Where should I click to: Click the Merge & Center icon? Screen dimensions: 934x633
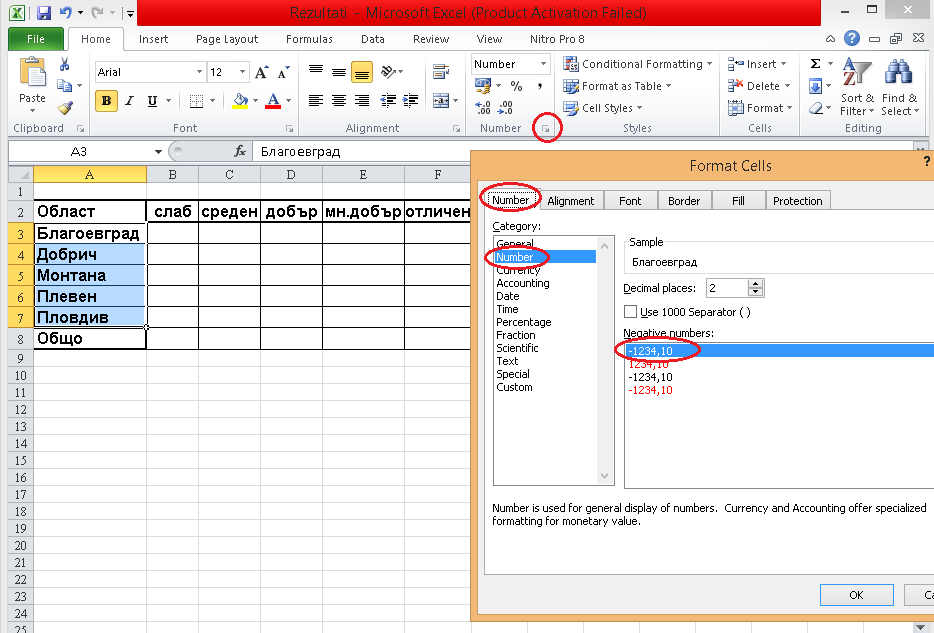[439, 101]
